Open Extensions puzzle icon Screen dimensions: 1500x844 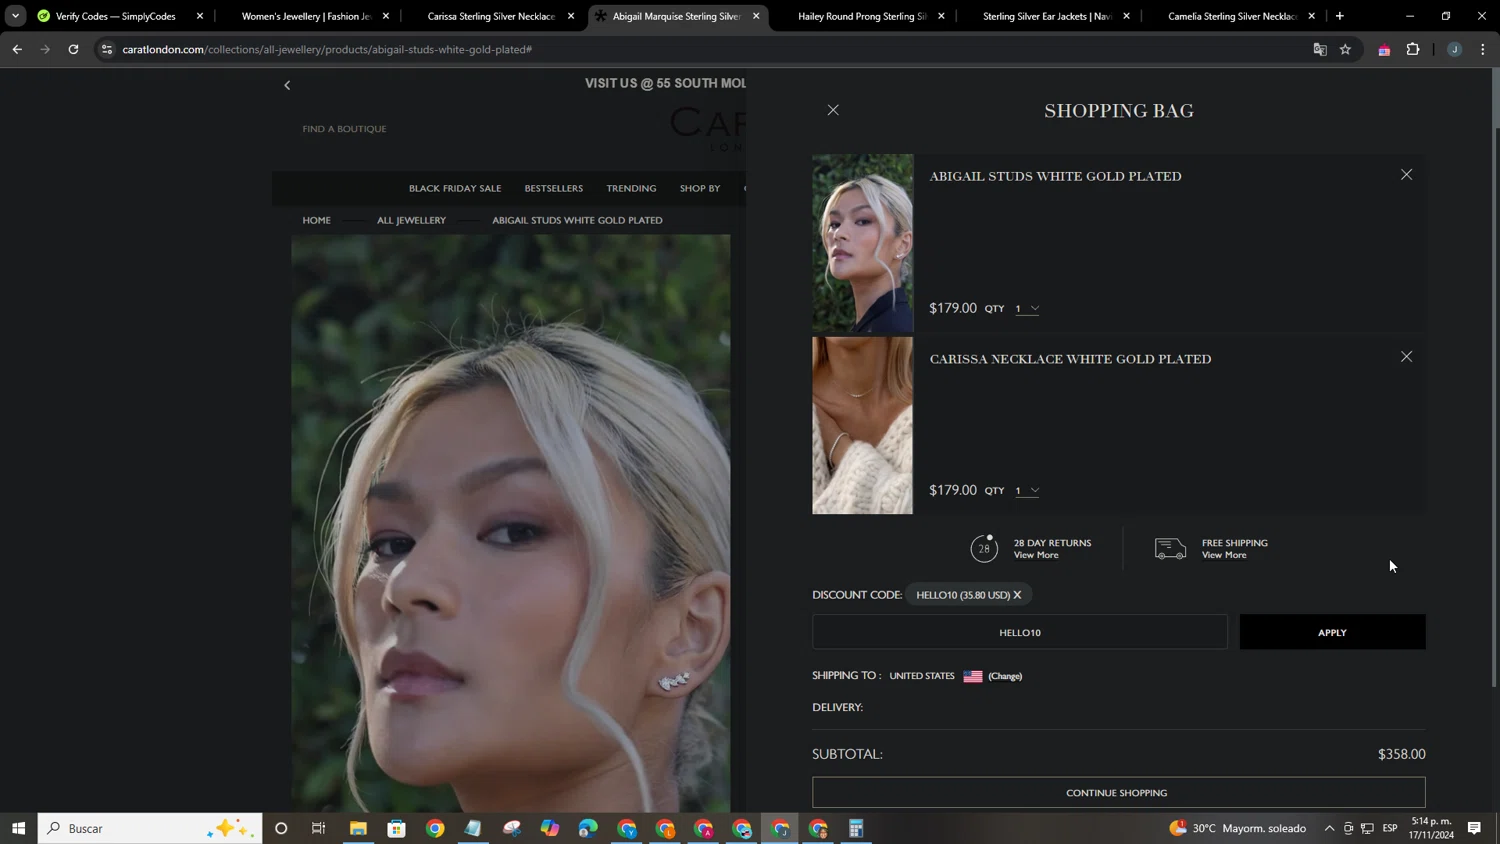click(x=1413, y=49)
